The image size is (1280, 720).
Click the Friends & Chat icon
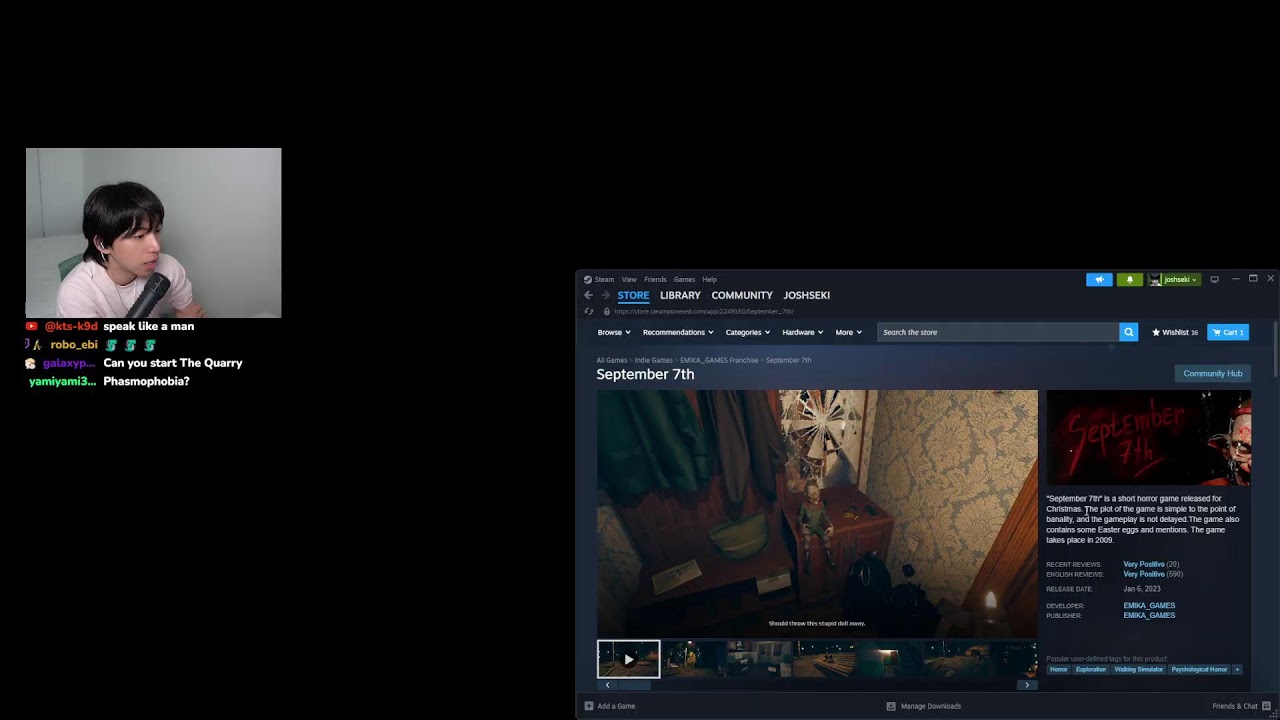tap(1267, 706)
